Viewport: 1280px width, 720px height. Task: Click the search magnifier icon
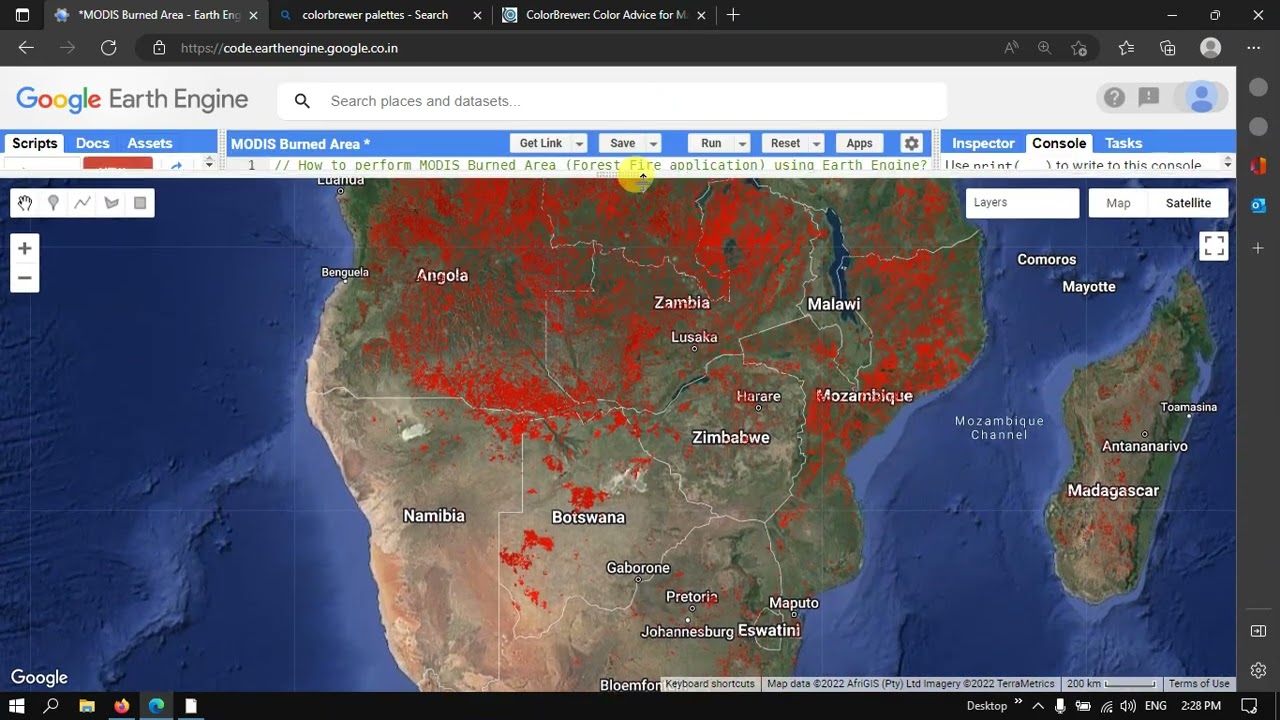point(303,101)
